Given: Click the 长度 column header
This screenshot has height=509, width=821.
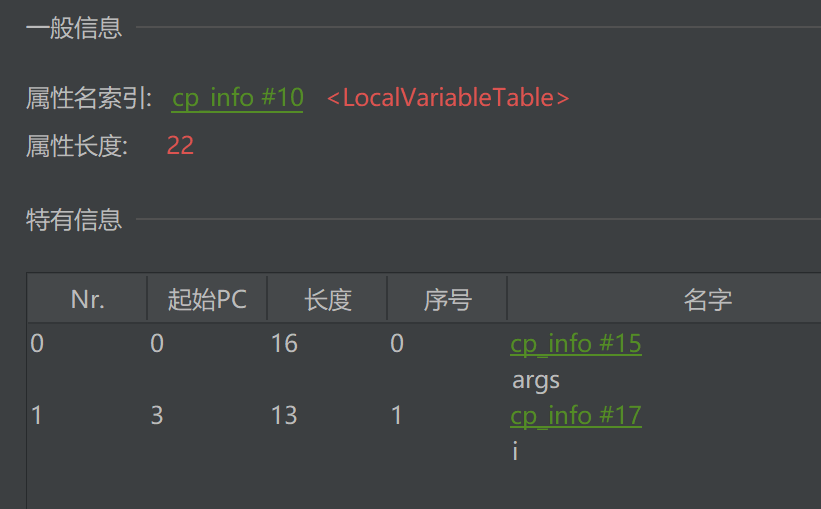Looking at the screenshot, I should coord(328,300).
